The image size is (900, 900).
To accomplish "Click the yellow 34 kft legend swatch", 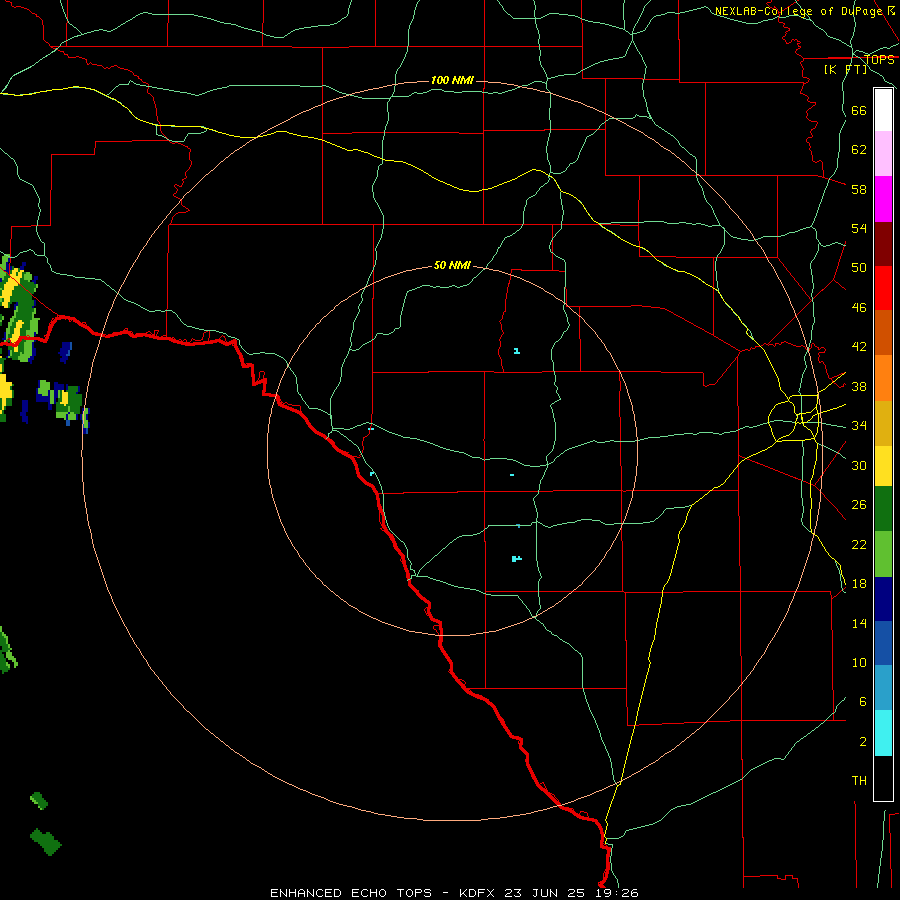I will click(883, 466).
